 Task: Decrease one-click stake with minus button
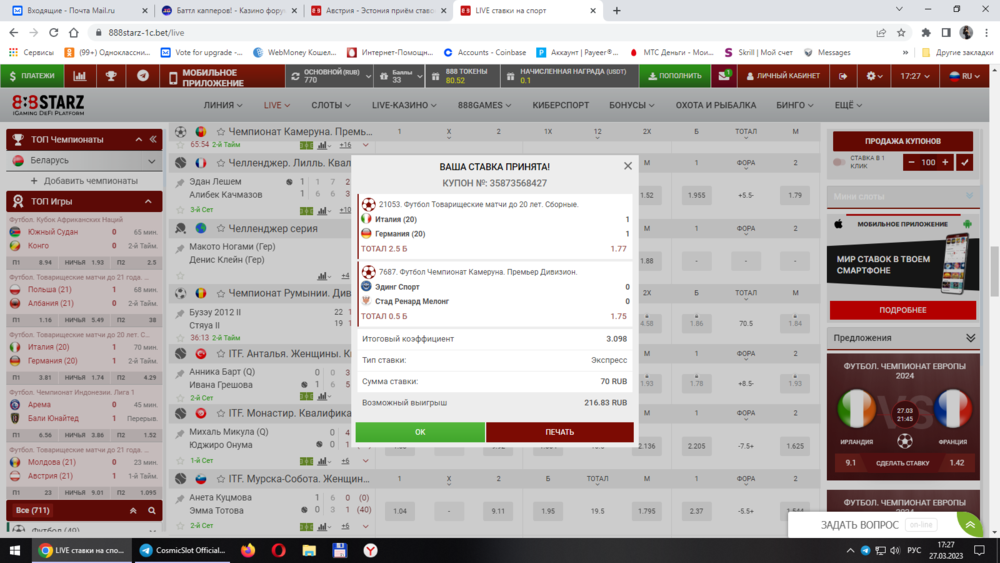[x=911, y=163]
